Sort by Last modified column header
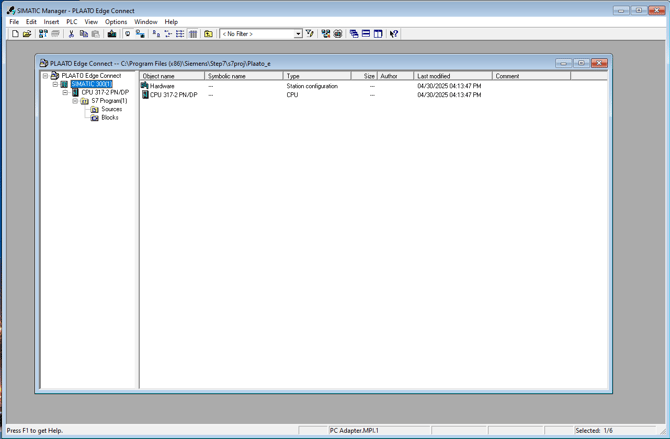The image size is (670, 439). coord(453,76)
